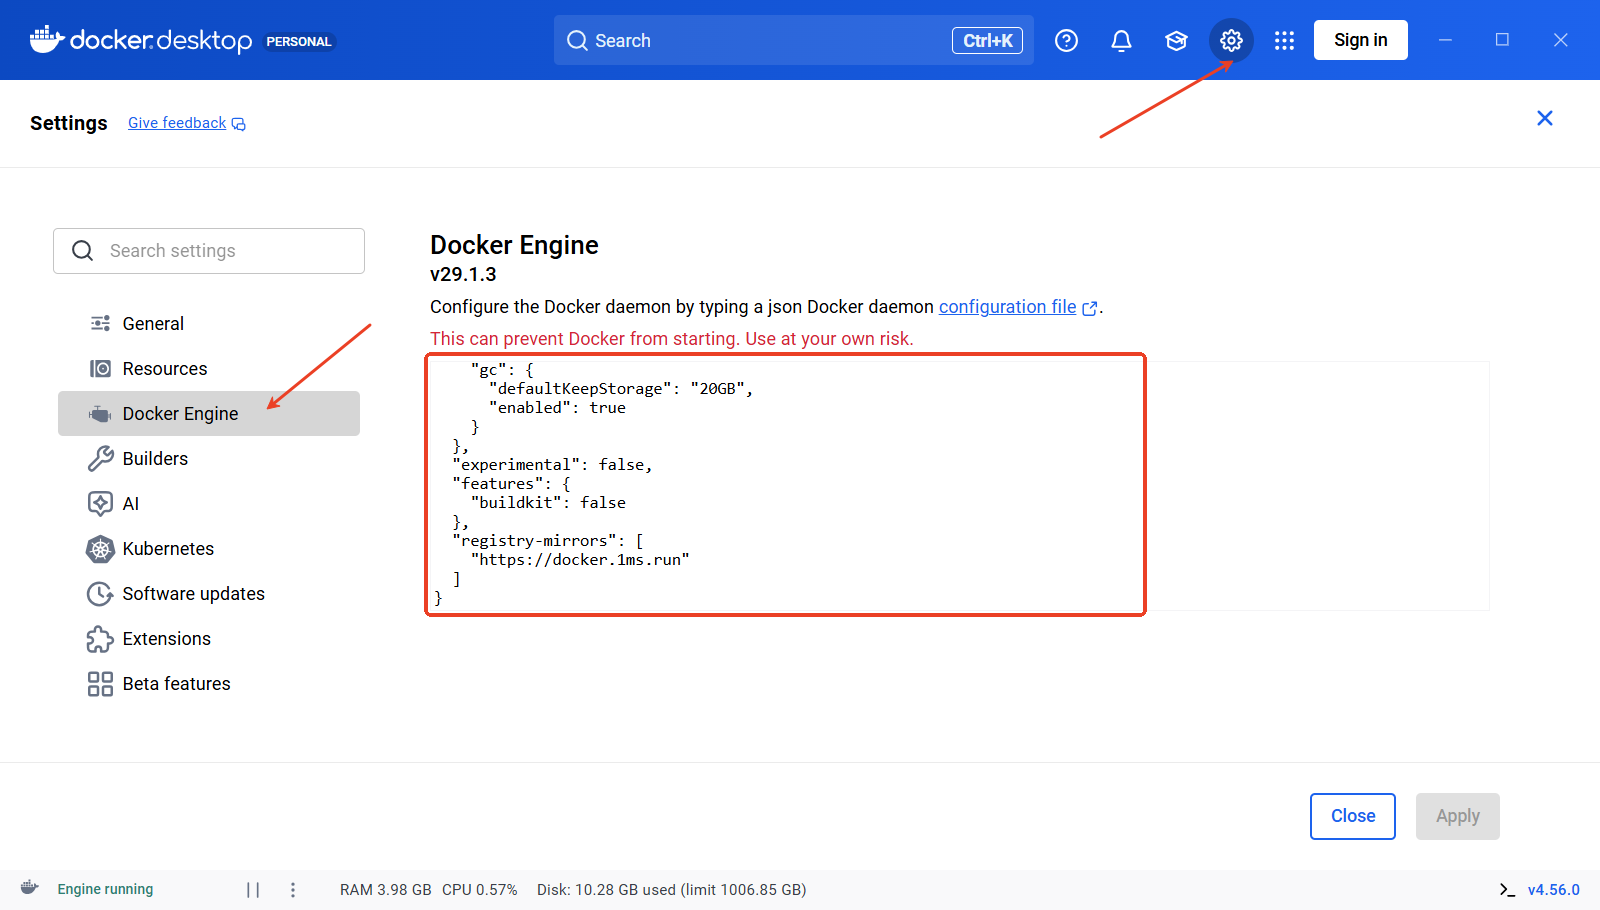Select the Software updates tab

coord(209,593)
